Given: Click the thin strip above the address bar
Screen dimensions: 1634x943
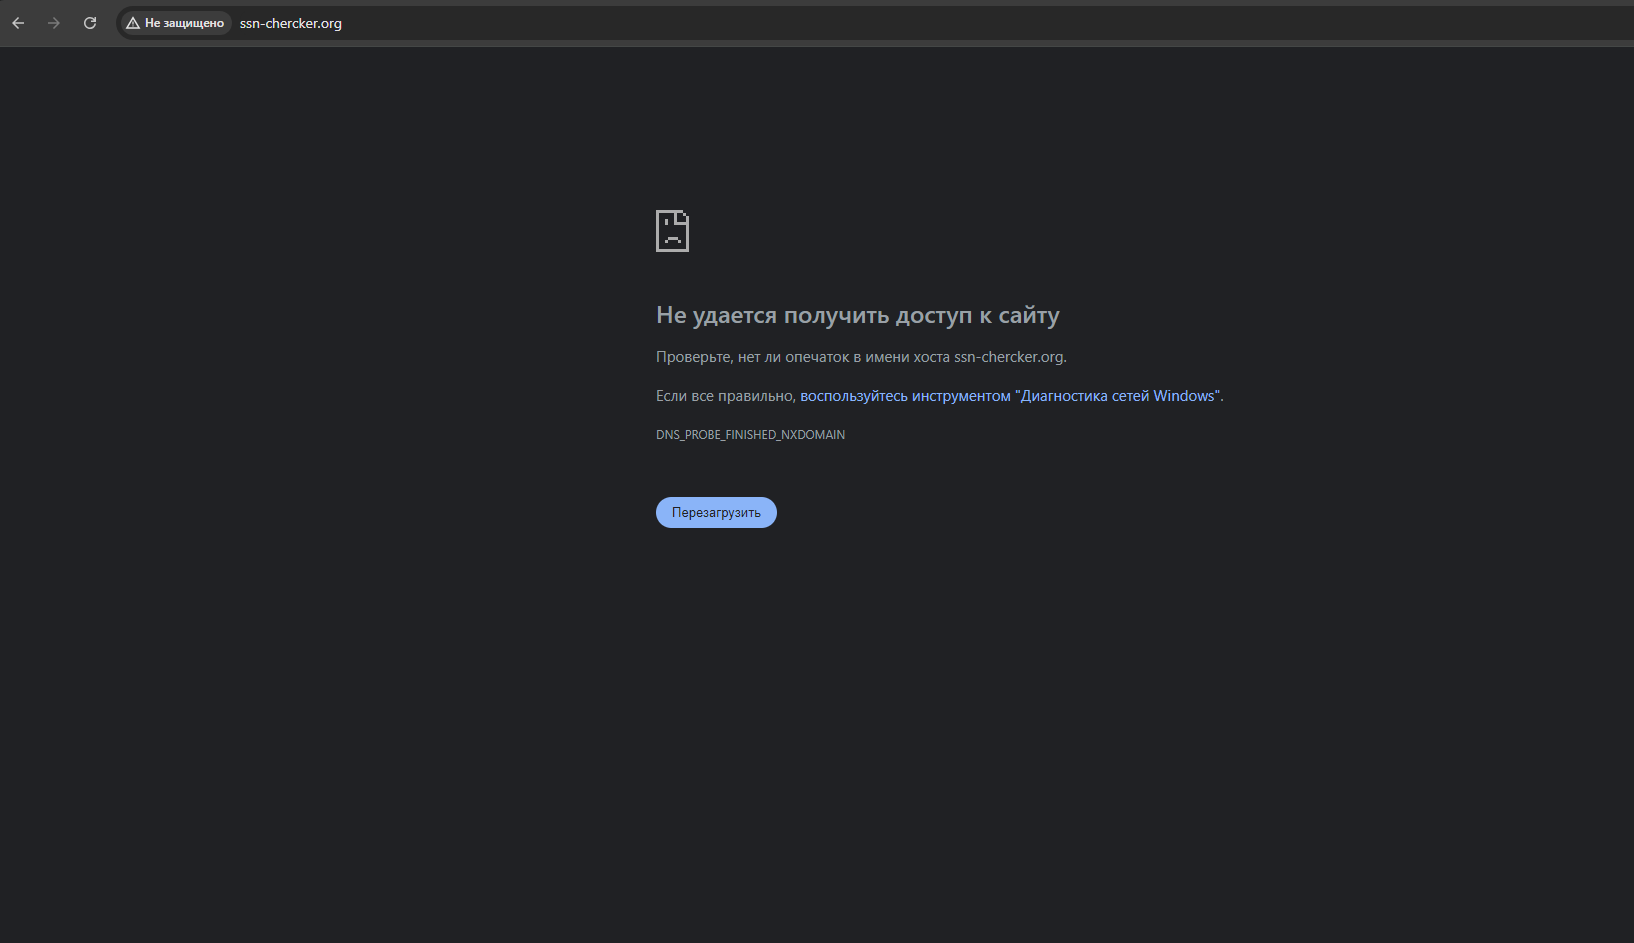Looking at the screenshot, I should click(x=800, y=3).
